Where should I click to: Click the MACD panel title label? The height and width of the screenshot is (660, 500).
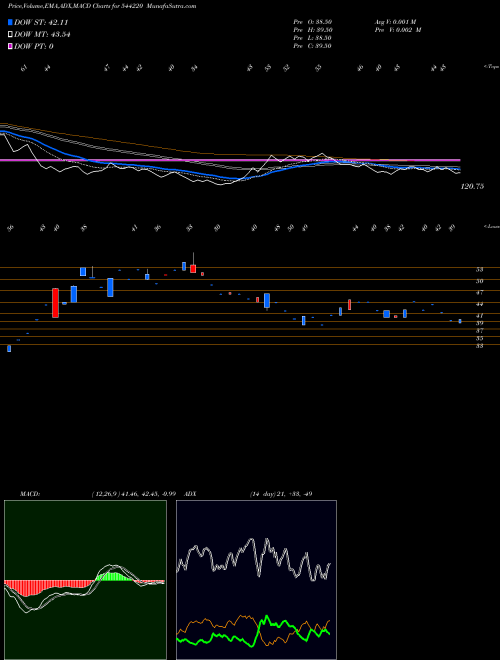pos(29,493)
